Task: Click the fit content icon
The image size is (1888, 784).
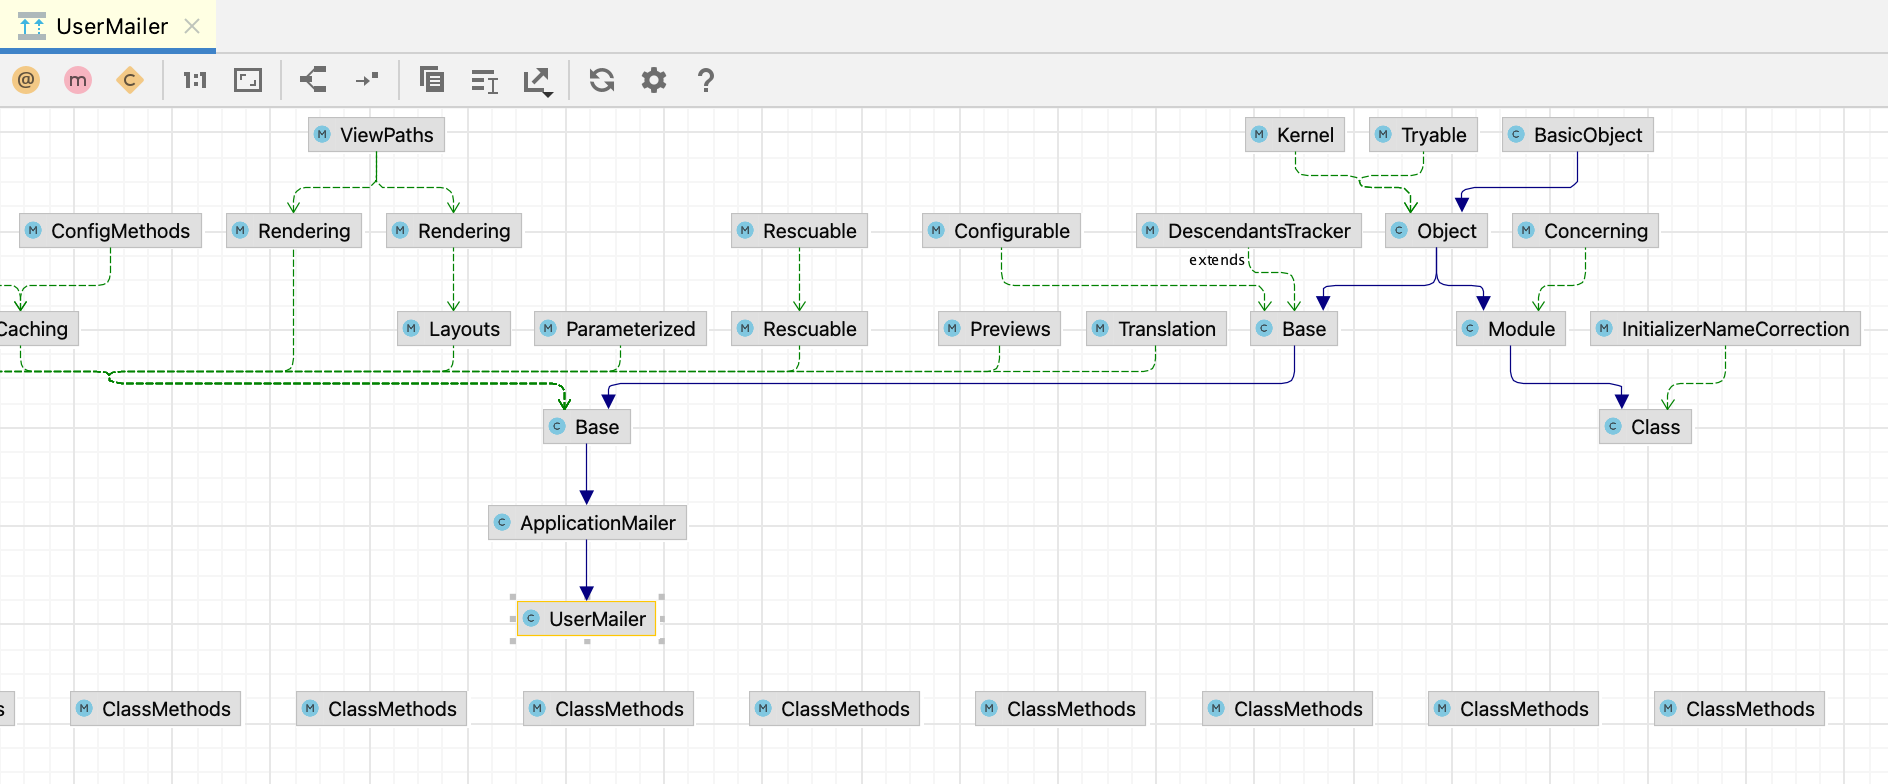Action: [x=247, y=80]
